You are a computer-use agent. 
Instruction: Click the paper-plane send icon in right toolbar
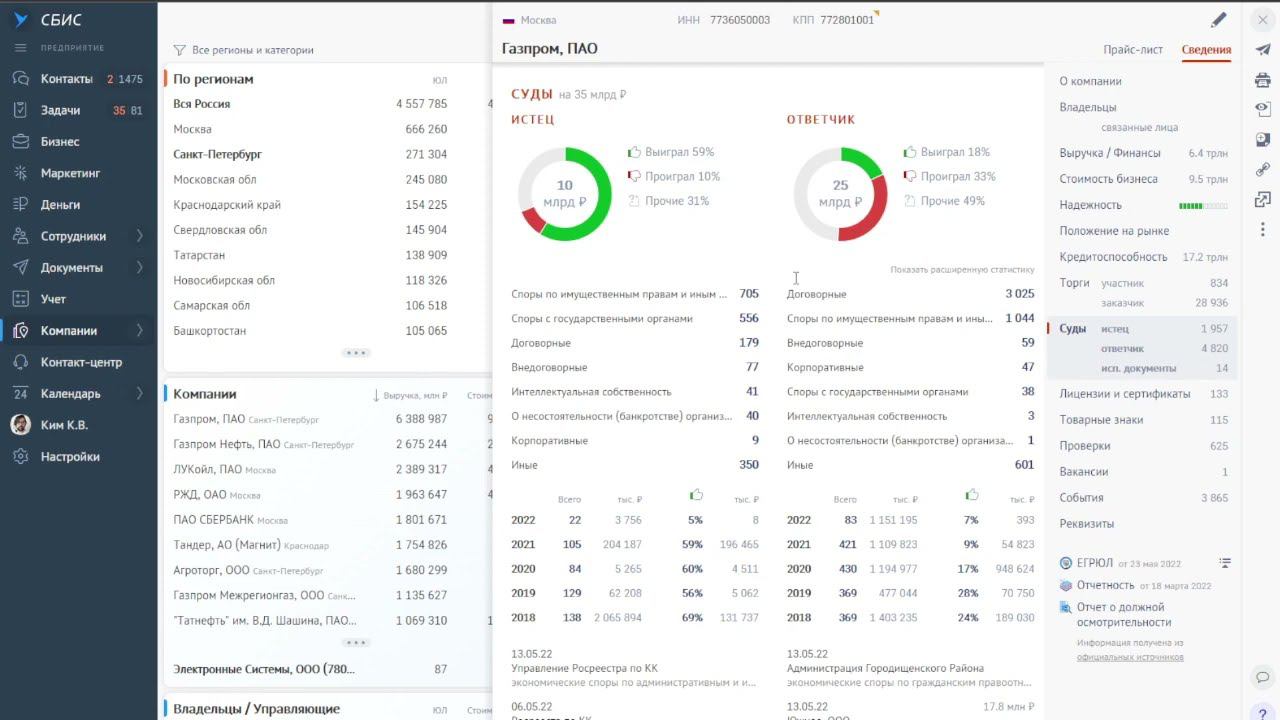pos(1263,50)
